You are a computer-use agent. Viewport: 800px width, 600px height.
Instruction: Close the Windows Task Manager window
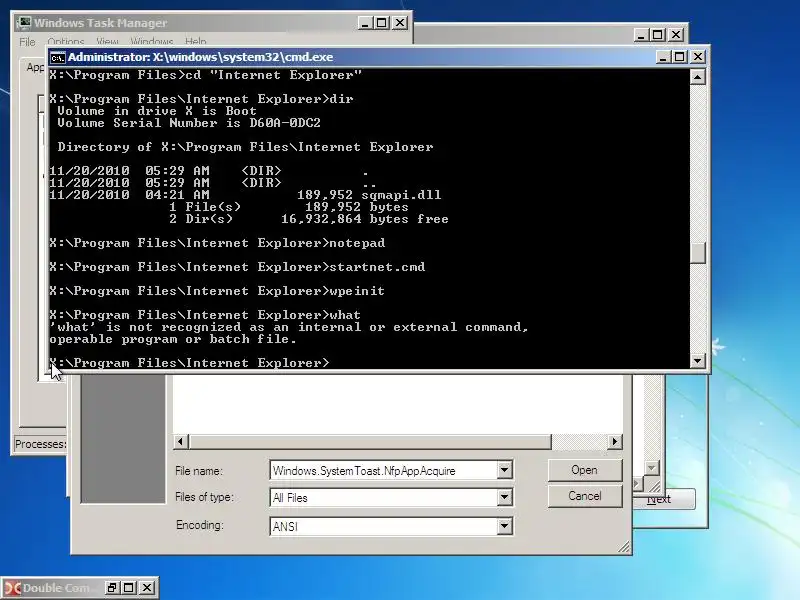click(x=400, y=23)
